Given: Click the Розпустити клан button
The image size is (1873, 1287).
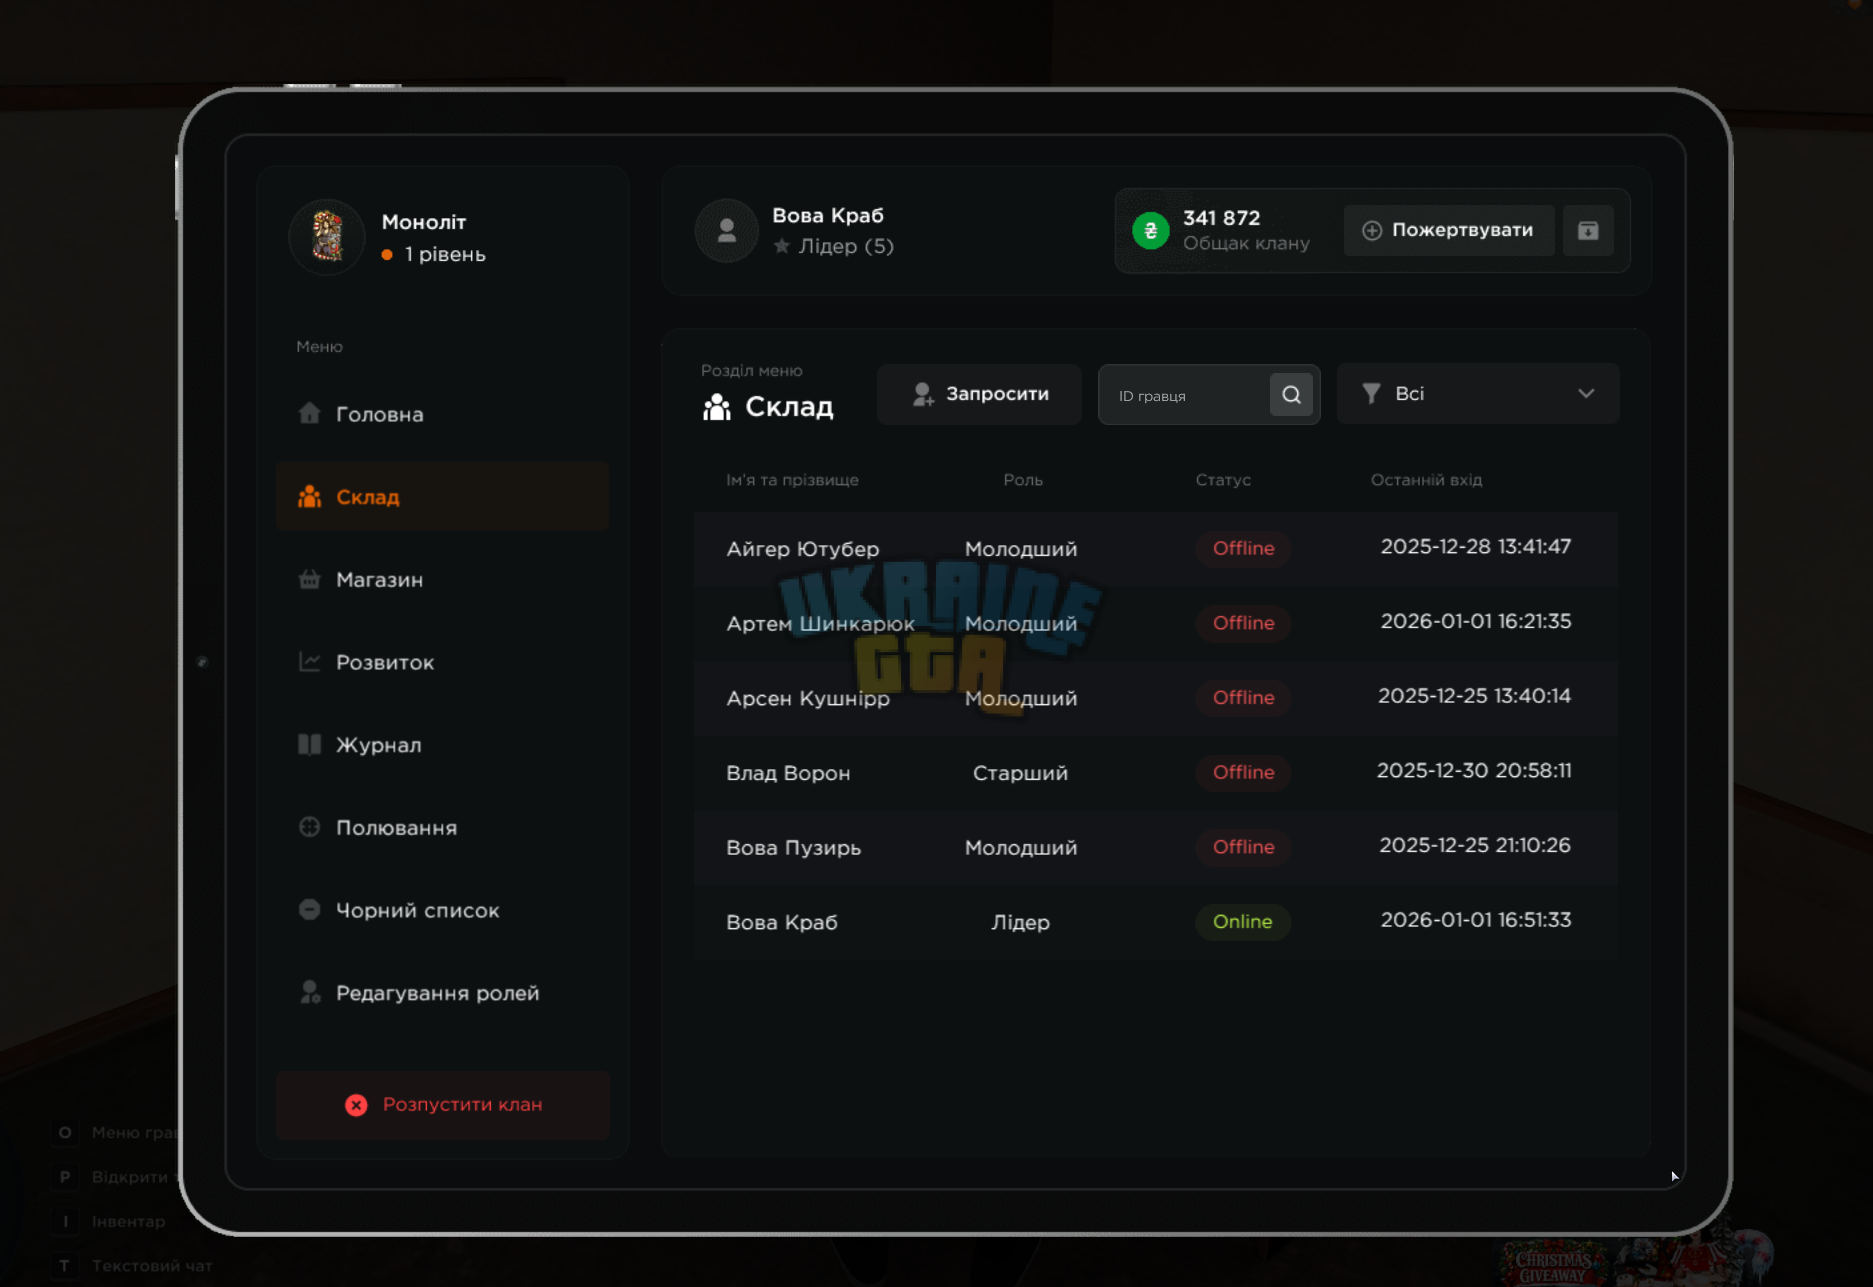Looking at the screenshot, I should 442,1105.
